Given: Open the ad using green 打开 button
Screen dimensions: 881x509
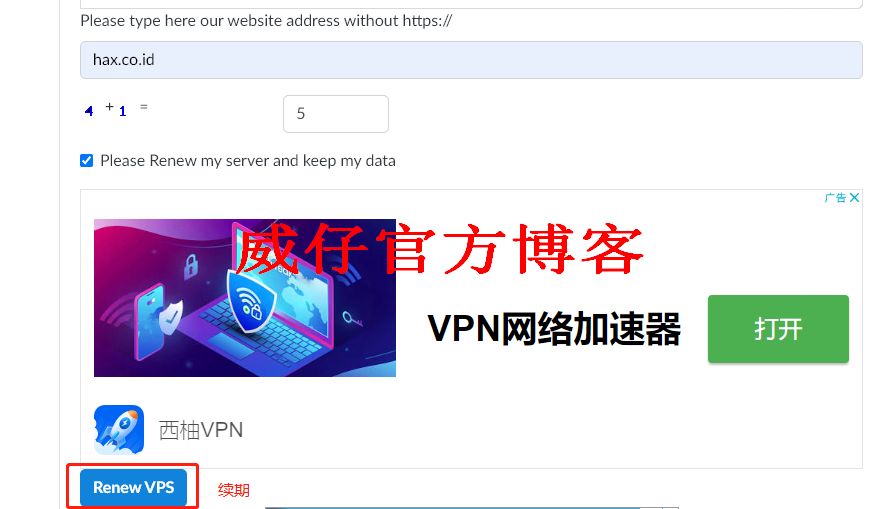Looking at the screenshot, I should tap(778, 329).
